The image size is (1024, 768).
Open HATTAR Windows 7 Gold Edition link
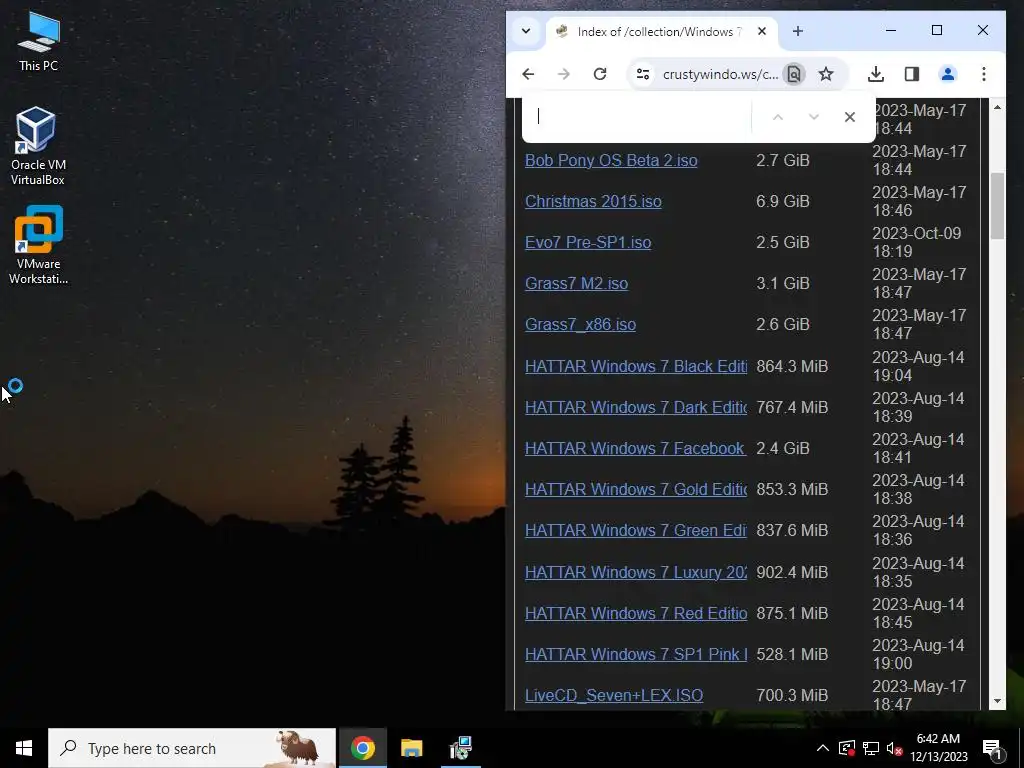pyautogui.click(x=635, y=490)
